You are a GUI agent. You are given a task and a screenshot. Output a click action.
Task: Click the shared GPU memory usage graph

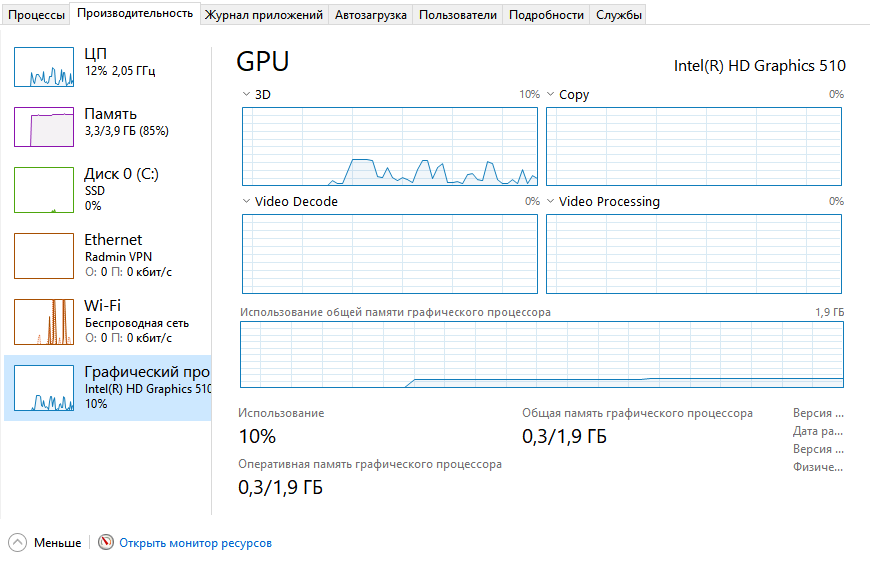541,354
